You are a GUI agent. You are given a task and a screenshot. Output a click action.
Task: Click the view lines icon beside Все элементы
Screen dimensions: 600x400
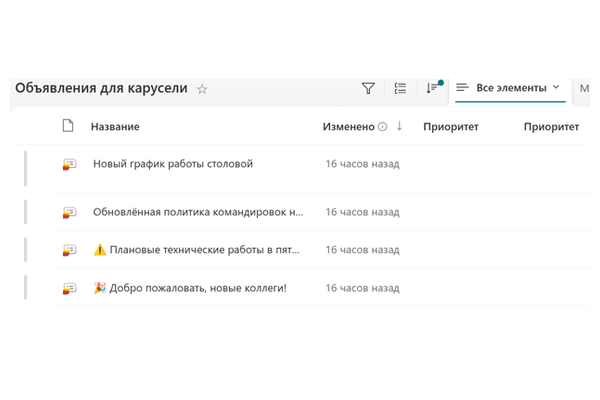click(x=462, y=88)
